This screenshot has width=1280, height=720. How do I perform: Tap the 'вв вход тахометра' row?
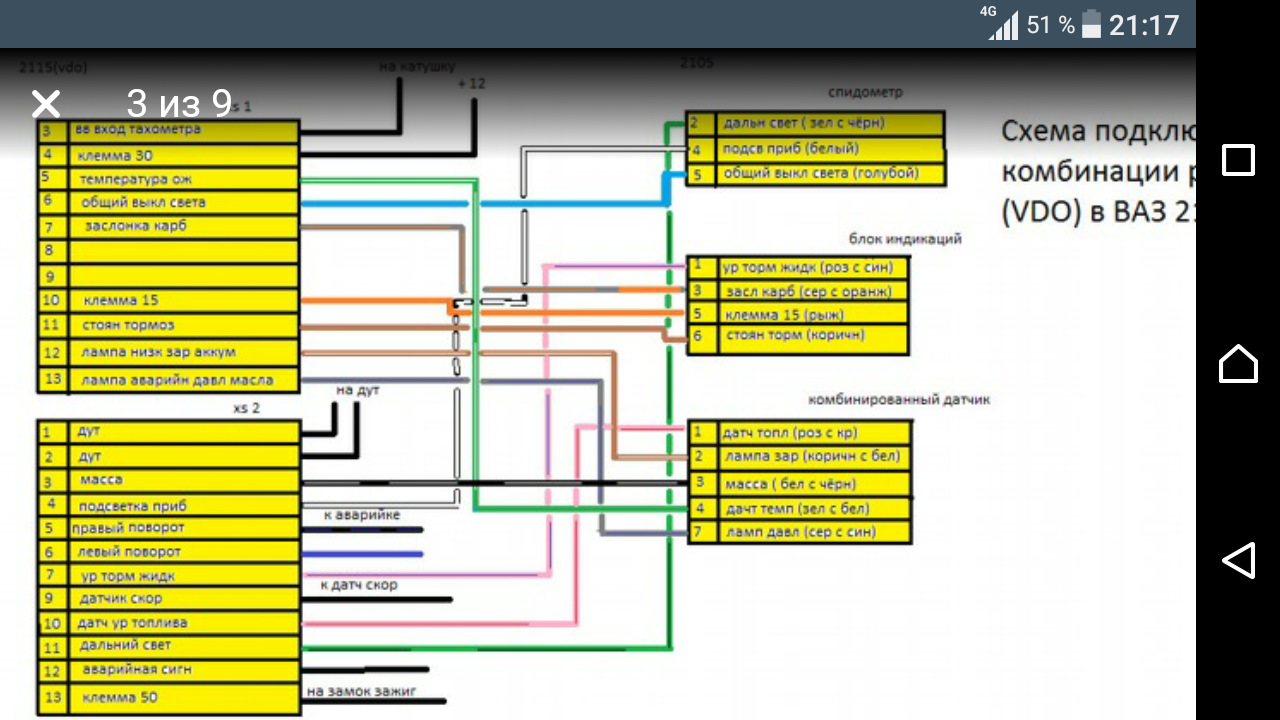click(x=168, y=131)
